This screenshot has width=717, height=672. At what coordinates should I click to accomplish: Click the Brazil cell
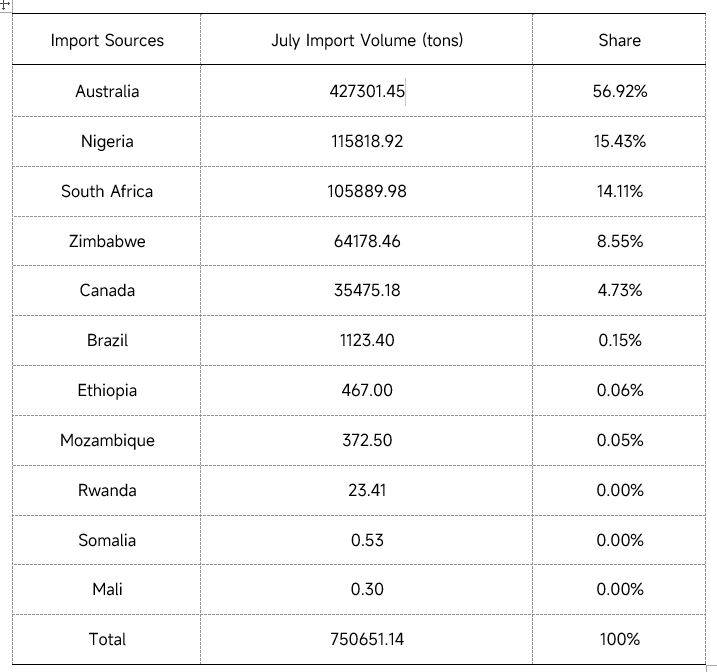(x=107, y=340)
